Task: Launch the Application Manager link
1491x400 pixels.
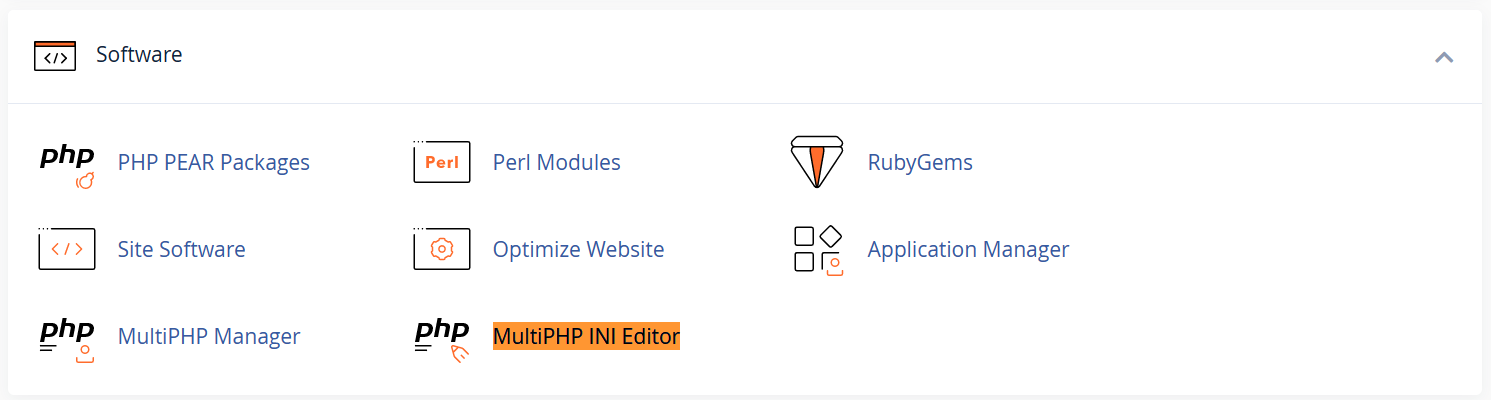Action: point(968,249)
